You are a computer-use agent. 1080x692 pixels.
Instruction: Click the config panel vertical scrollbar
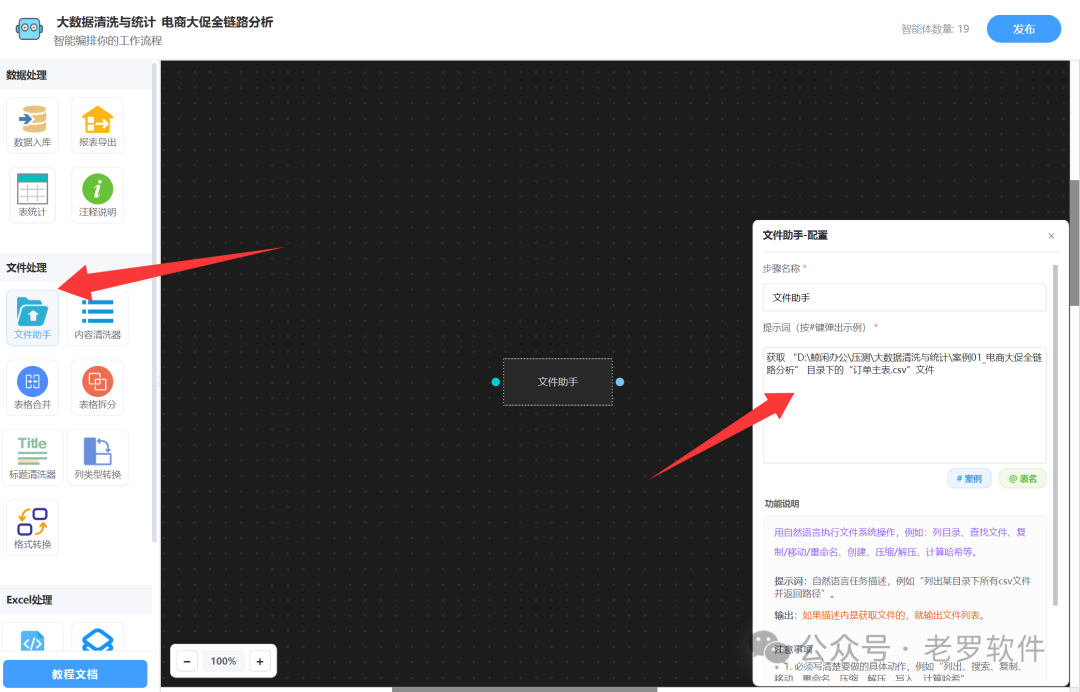coord(1055,435)
